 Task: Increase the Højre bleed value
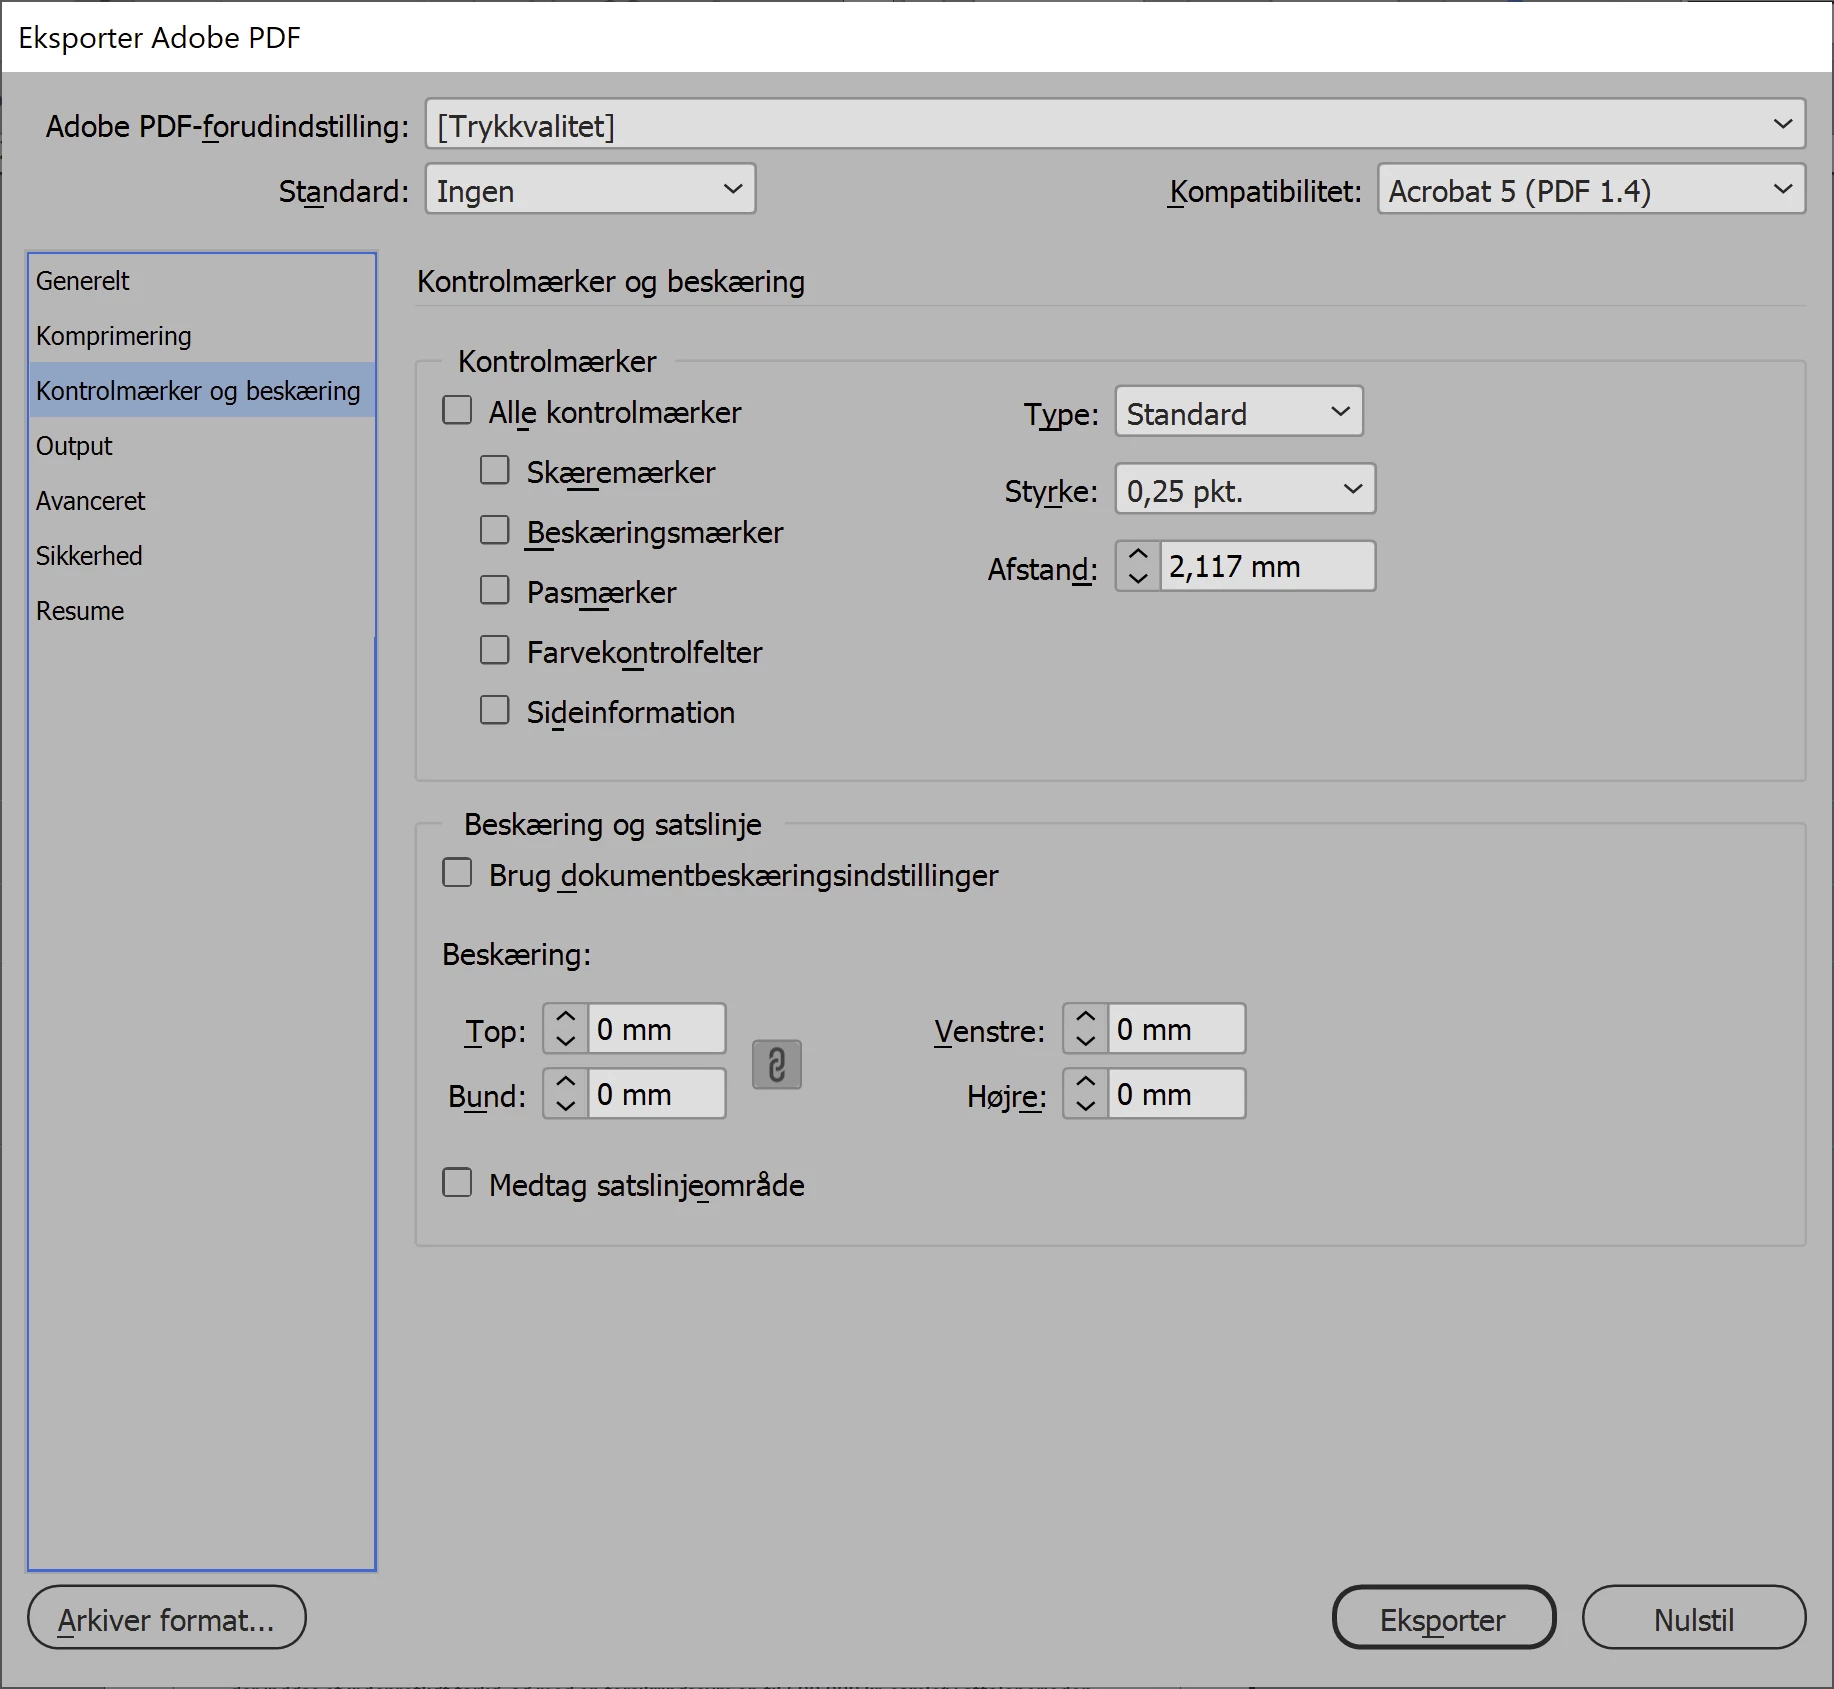click(1086, 1082)
